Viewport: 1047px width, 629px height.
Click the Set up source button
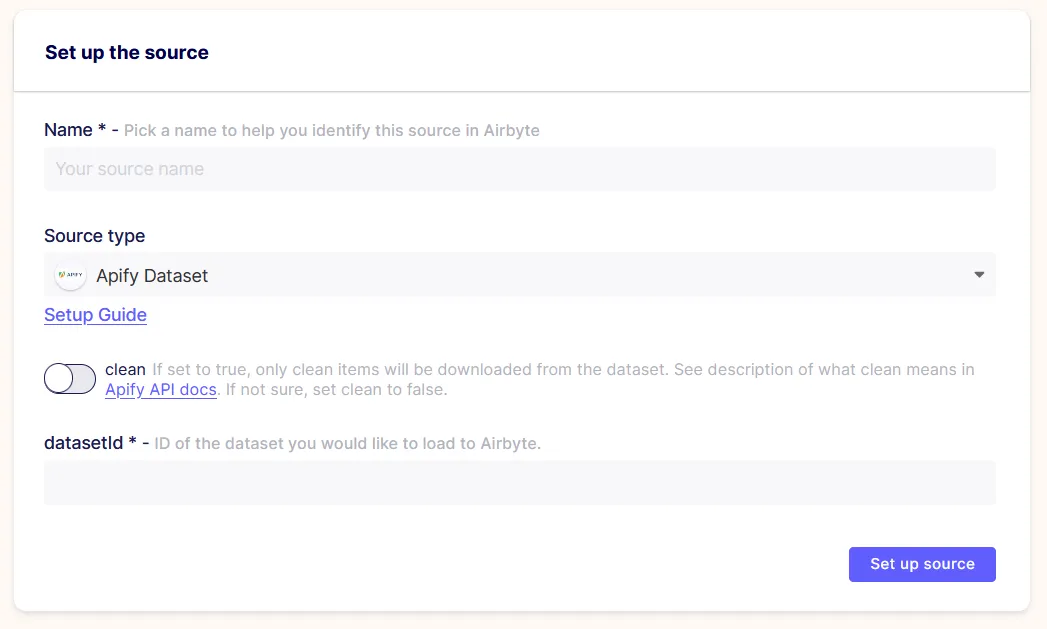click(922, 564)
